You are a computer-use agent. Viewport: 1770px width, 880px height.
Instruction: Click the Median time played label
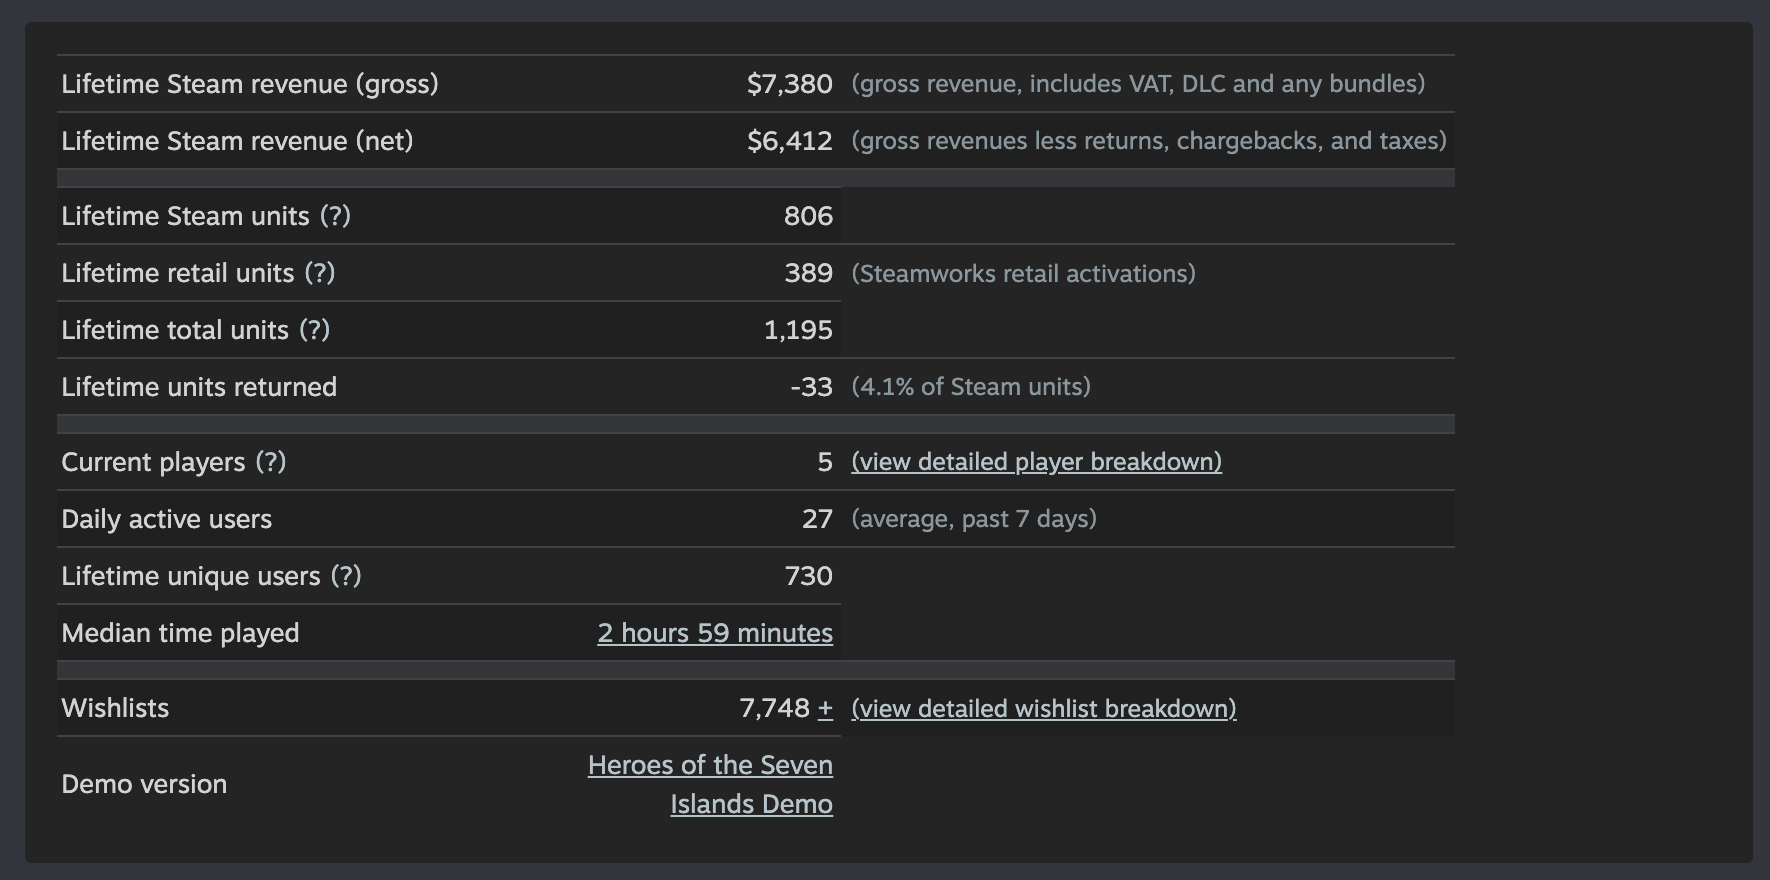pyautogui.click(x=180, y=633)
